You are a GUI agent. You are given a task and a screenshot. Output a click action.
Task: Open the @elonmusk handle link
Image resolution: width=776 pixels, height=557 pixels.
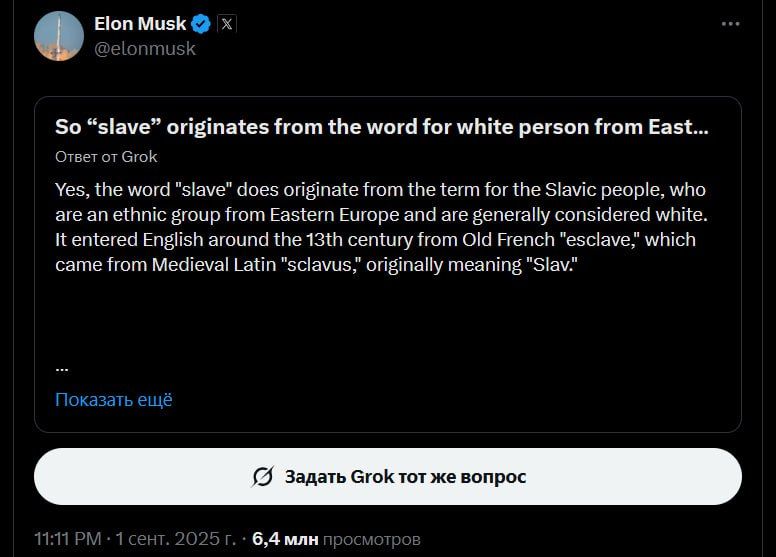[144, 48]
